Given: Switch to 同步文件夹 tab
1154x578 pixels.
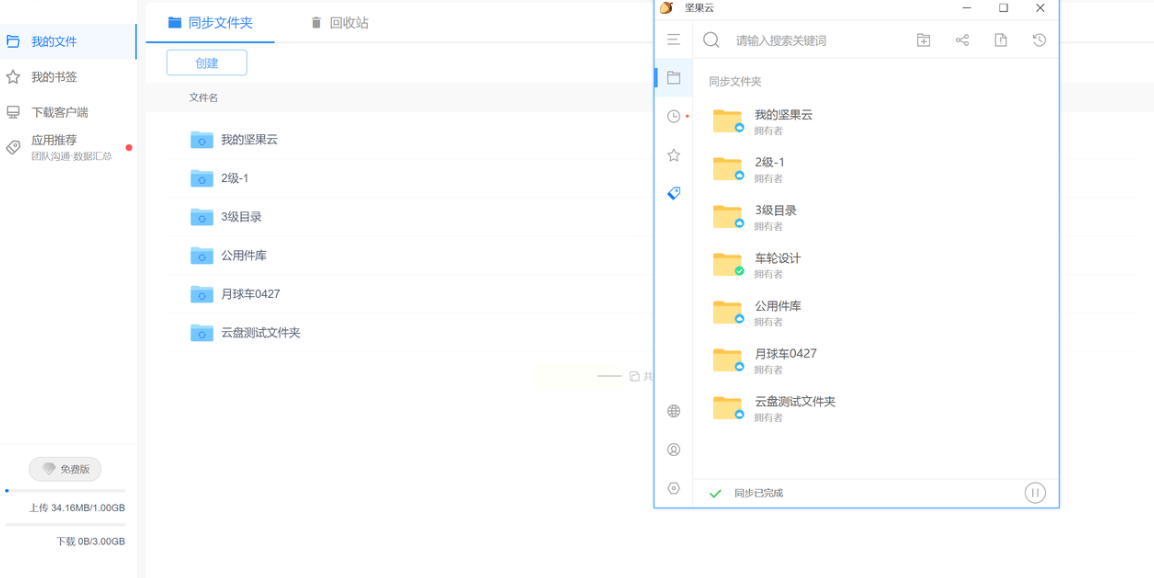Looking at the screenshot, I should 210,23.
